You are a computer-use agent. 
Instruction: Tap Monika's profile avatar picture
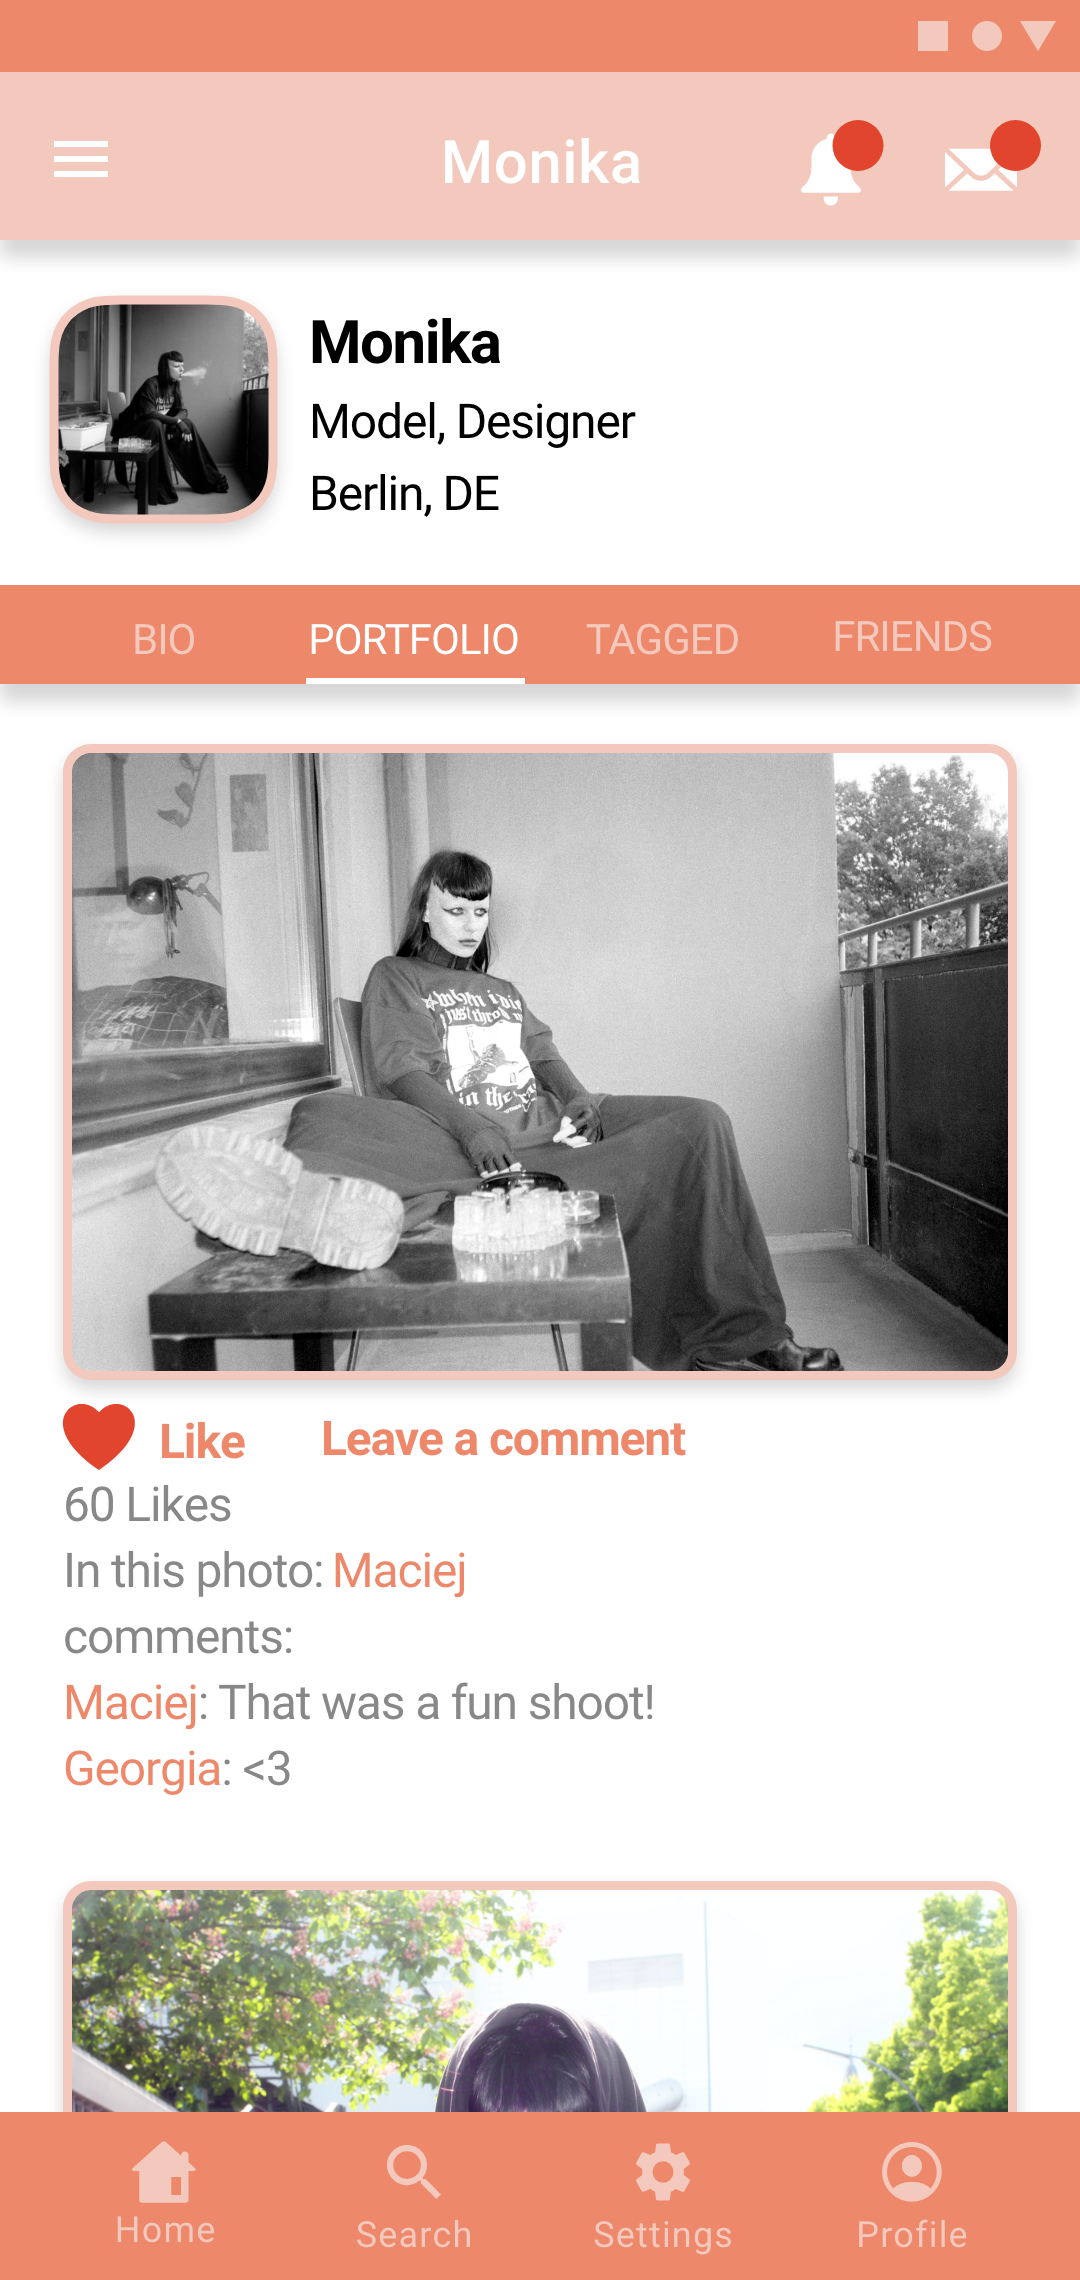click(164, 409)
